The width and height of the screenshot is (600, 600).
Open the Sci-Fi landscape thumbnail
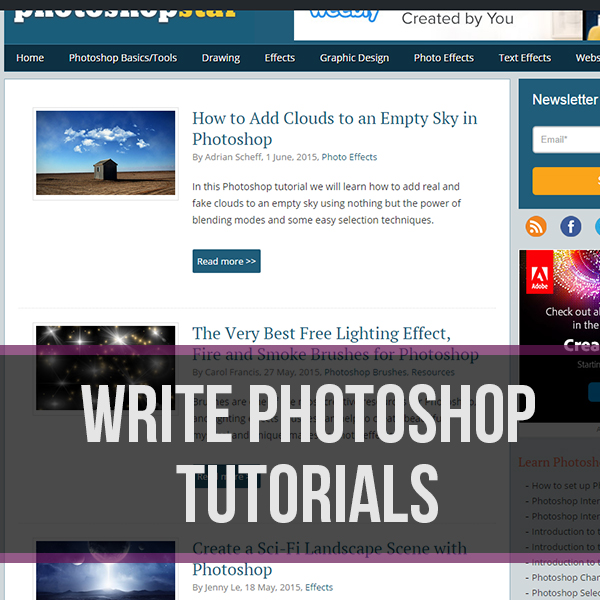point(106,570)
